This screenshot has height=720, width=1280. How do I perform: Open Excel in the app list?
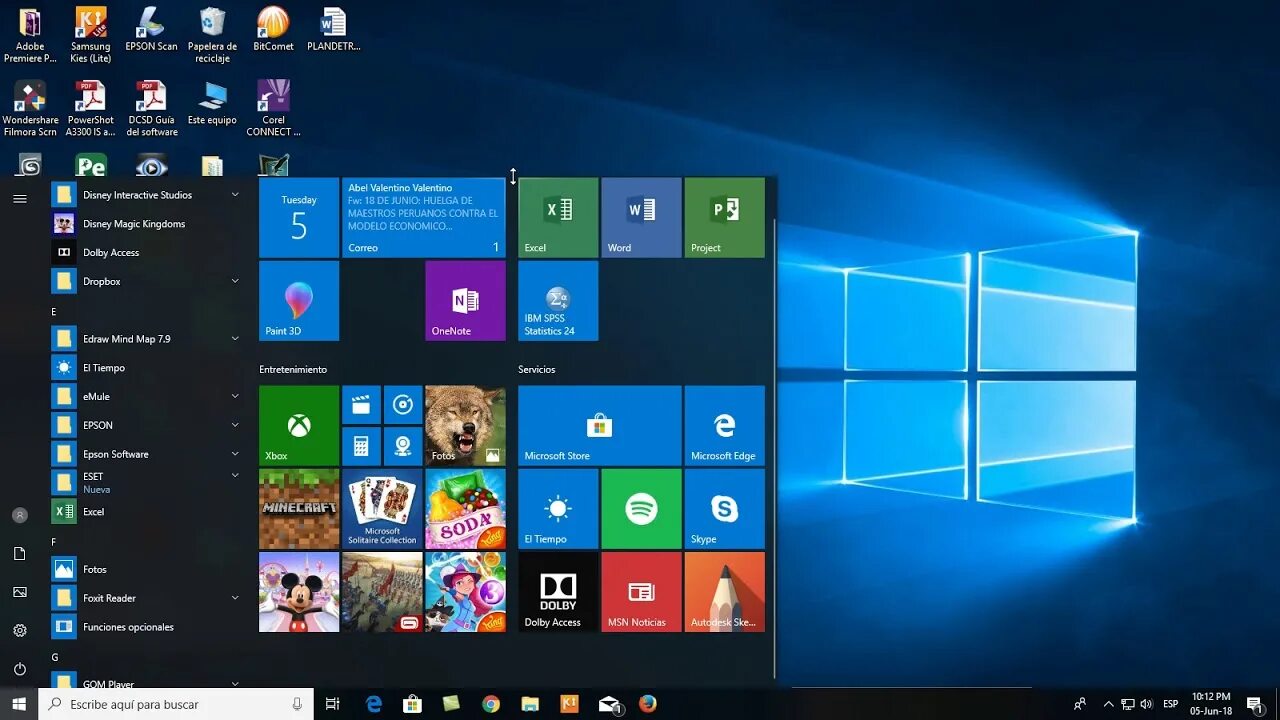(x=147, y=511)
